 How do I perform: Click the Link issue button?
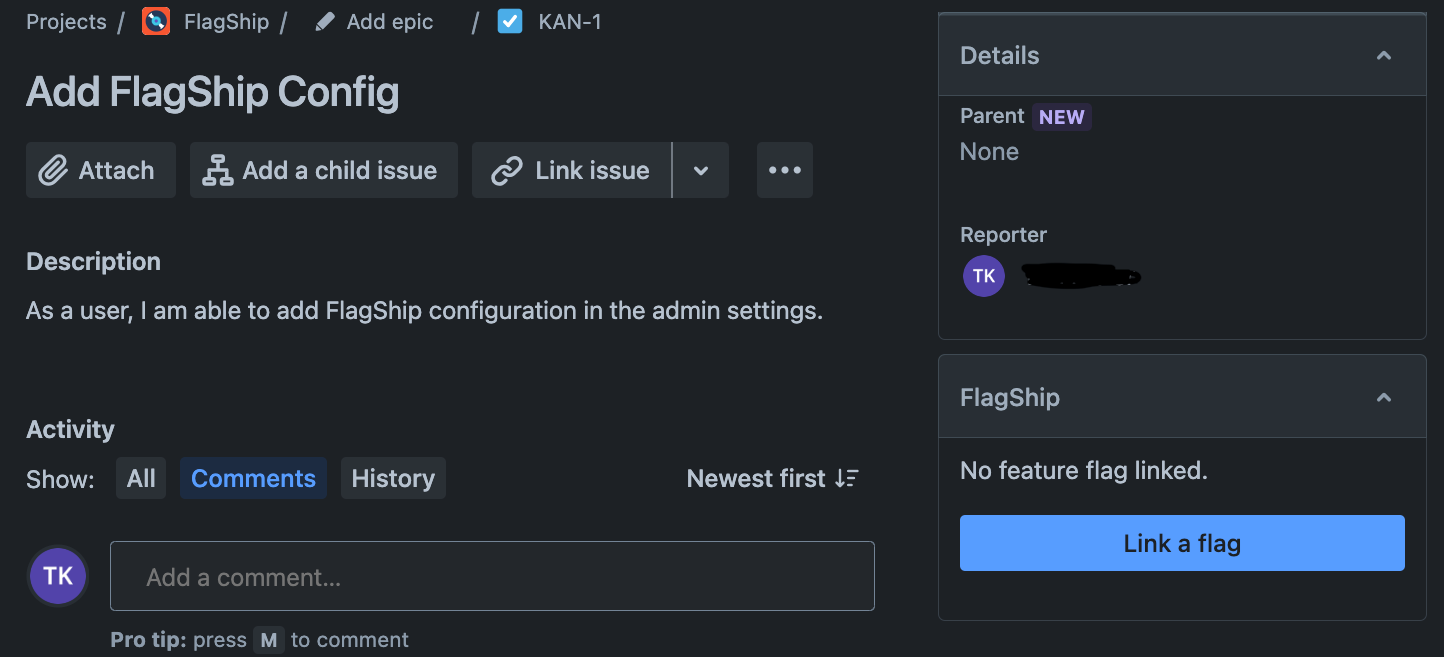(571, 170)
